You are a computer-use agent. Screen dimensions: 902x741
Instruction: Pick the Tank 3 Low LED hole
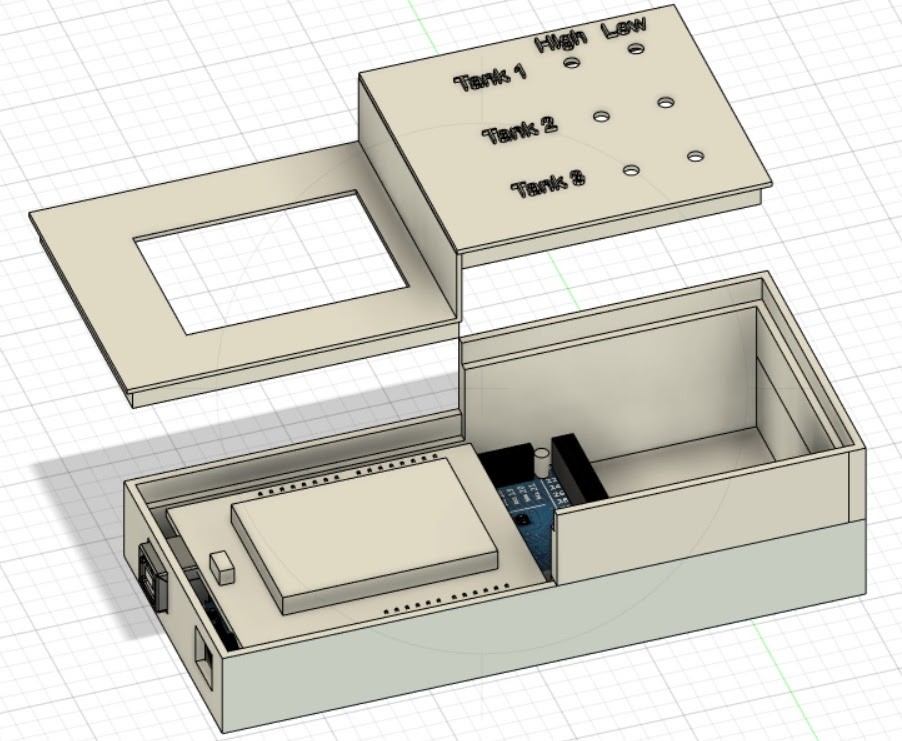696,156
